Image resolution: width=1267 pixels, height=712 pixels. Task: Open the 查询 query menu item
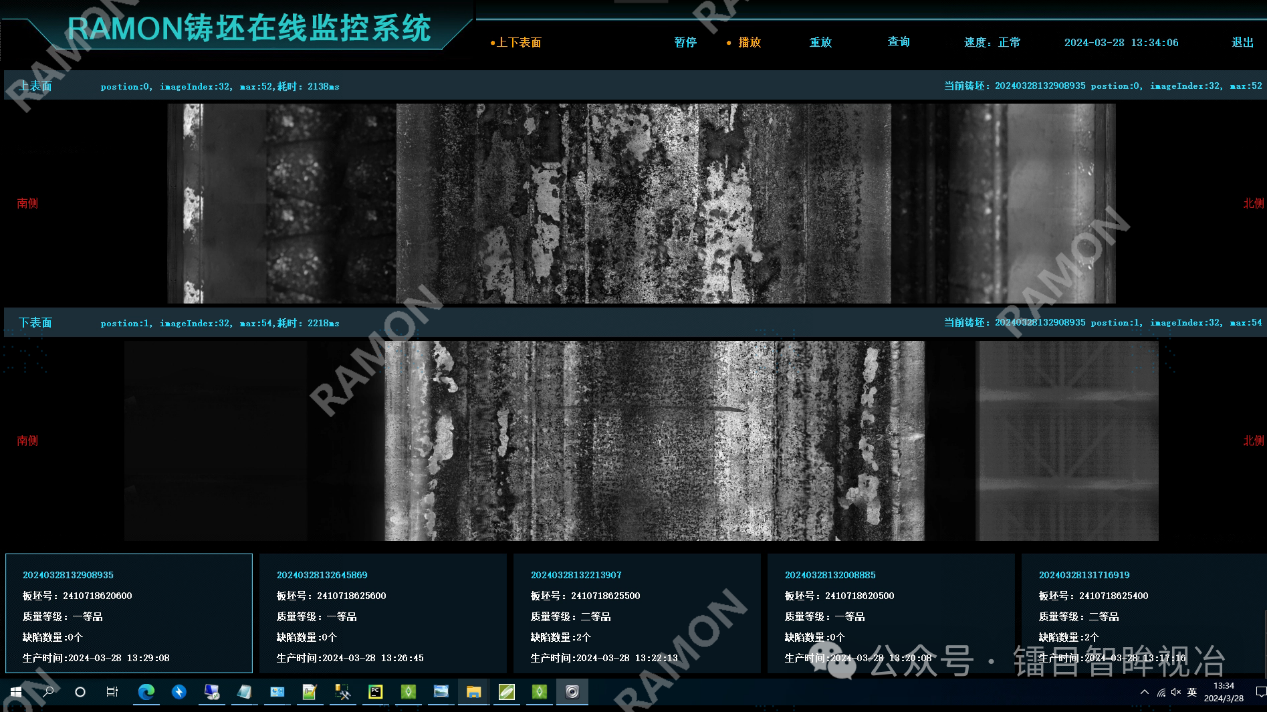(898, 42)
